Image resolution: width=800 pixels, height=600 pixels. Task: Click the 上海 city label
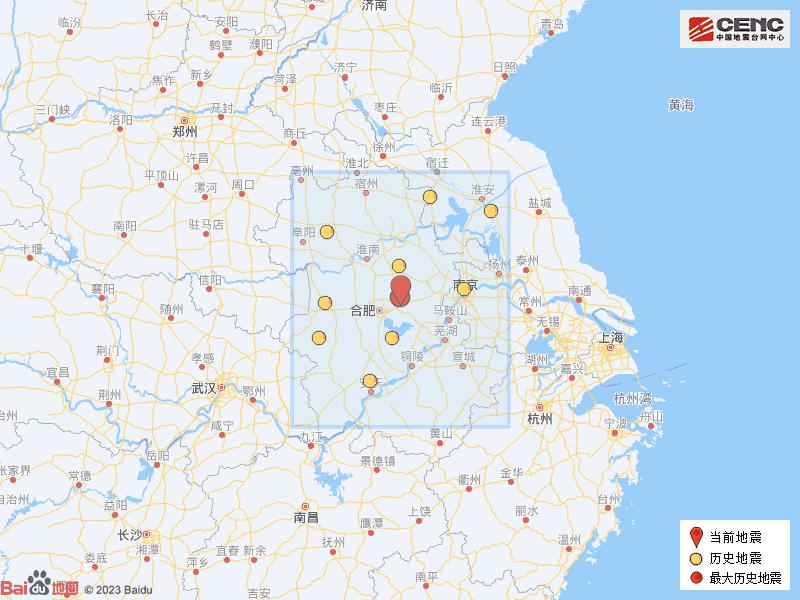(611, 338)
